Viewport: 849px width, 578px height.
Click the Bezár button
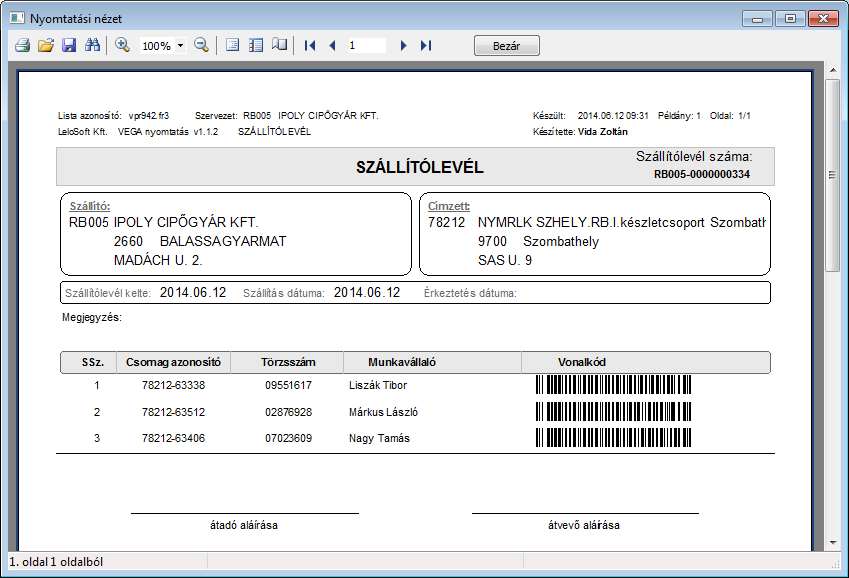coord(507,46)
